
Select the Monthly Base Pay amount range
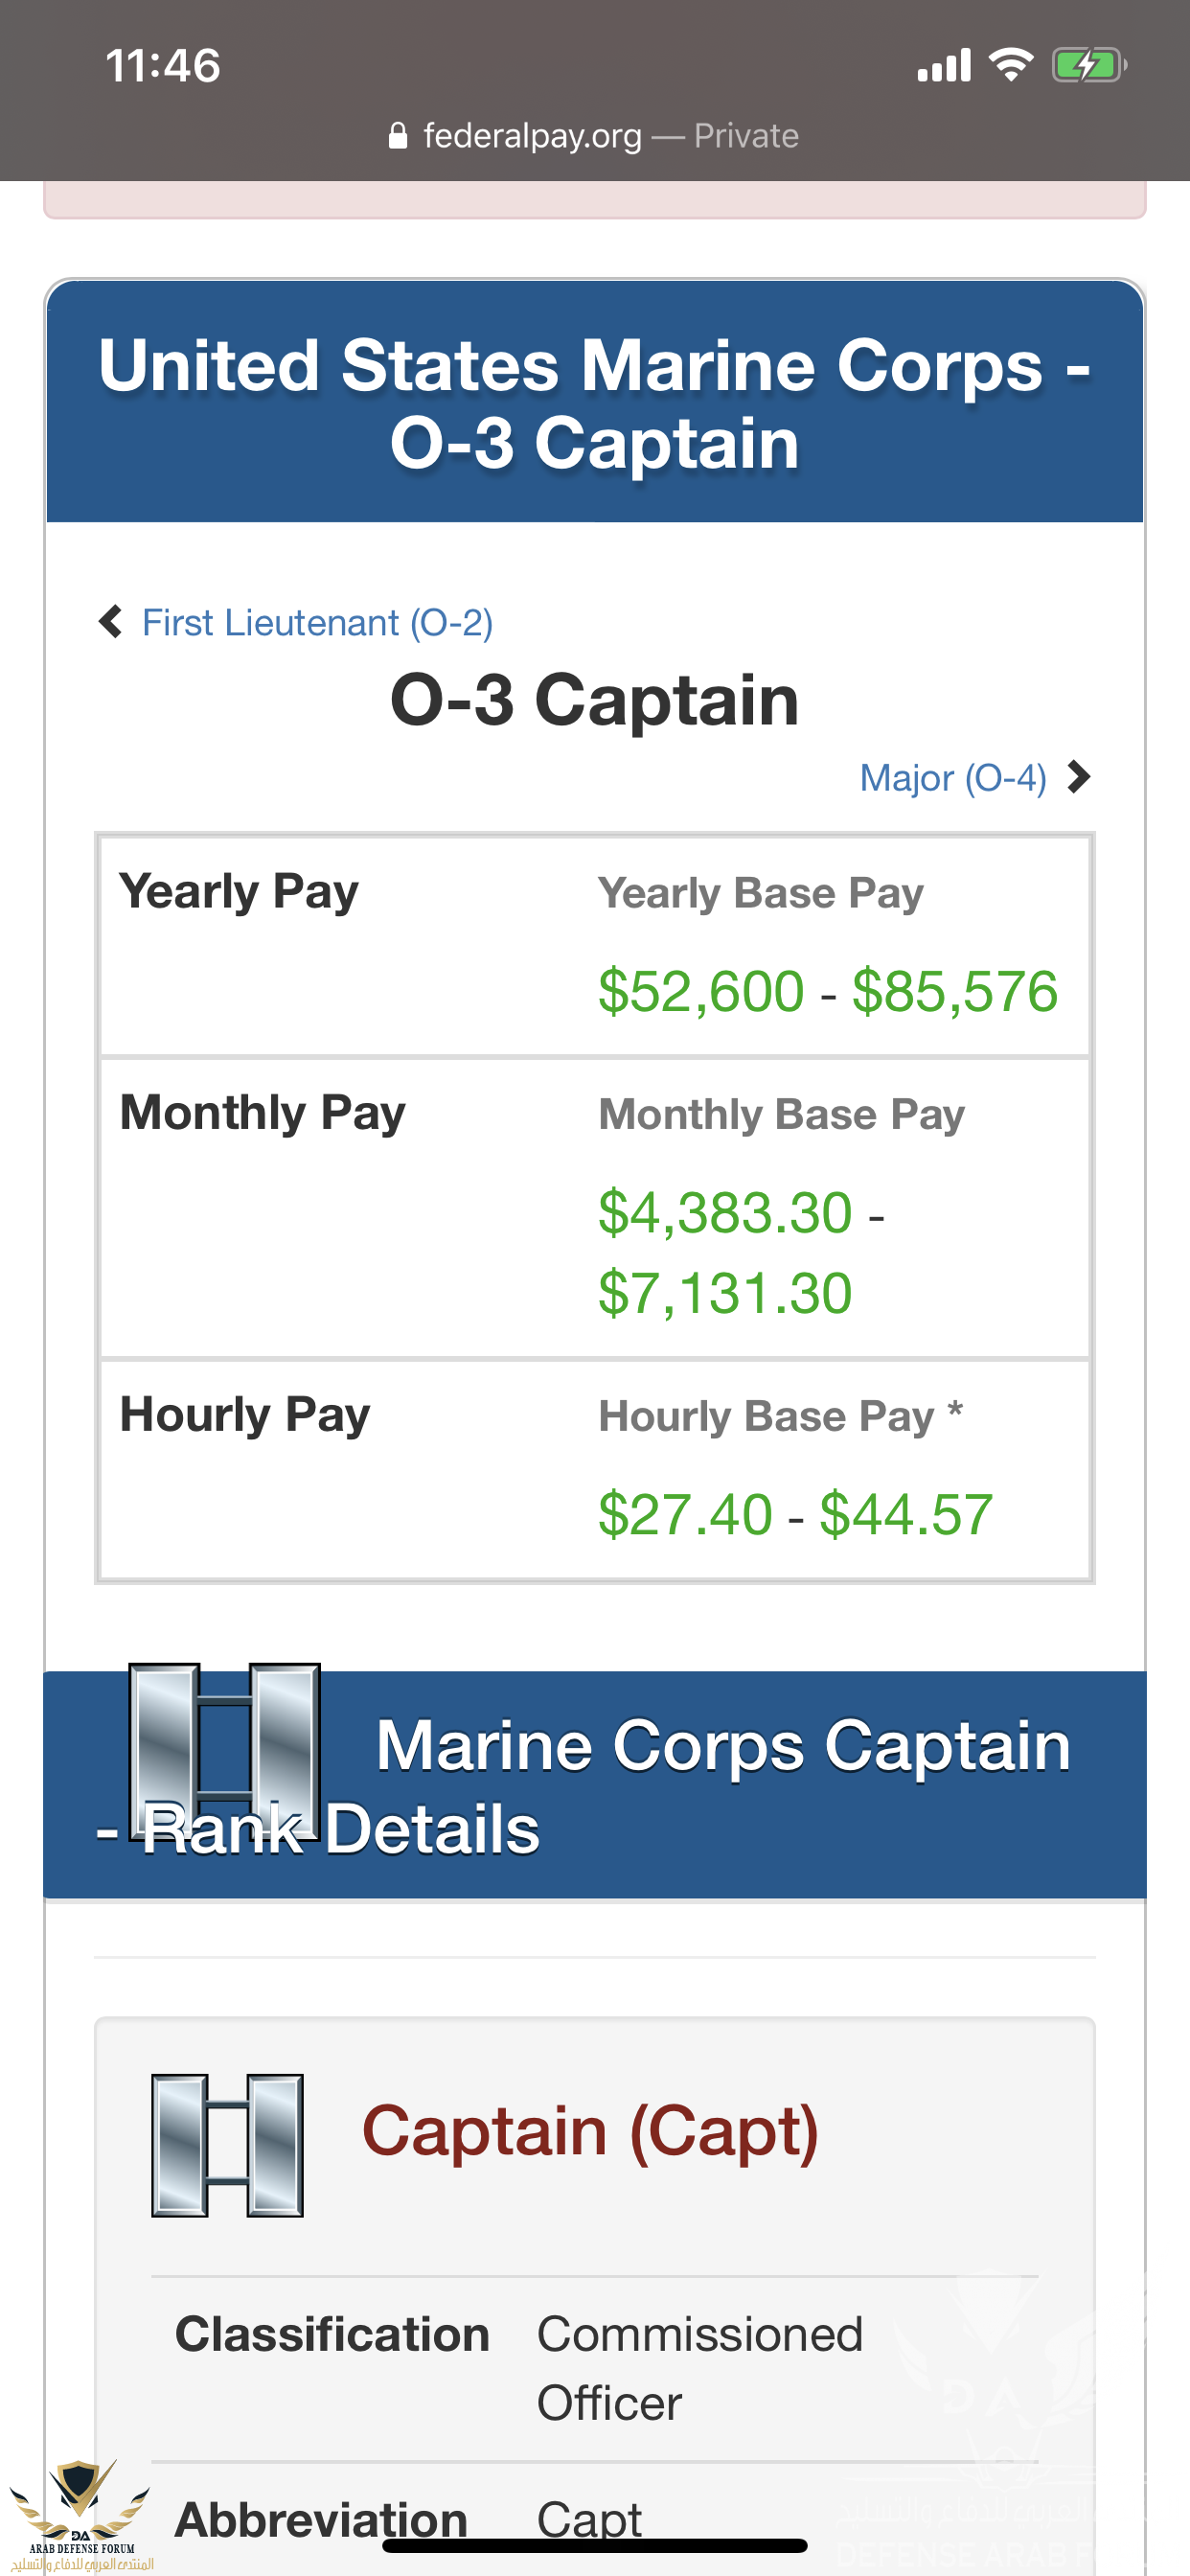[741, 1252]
